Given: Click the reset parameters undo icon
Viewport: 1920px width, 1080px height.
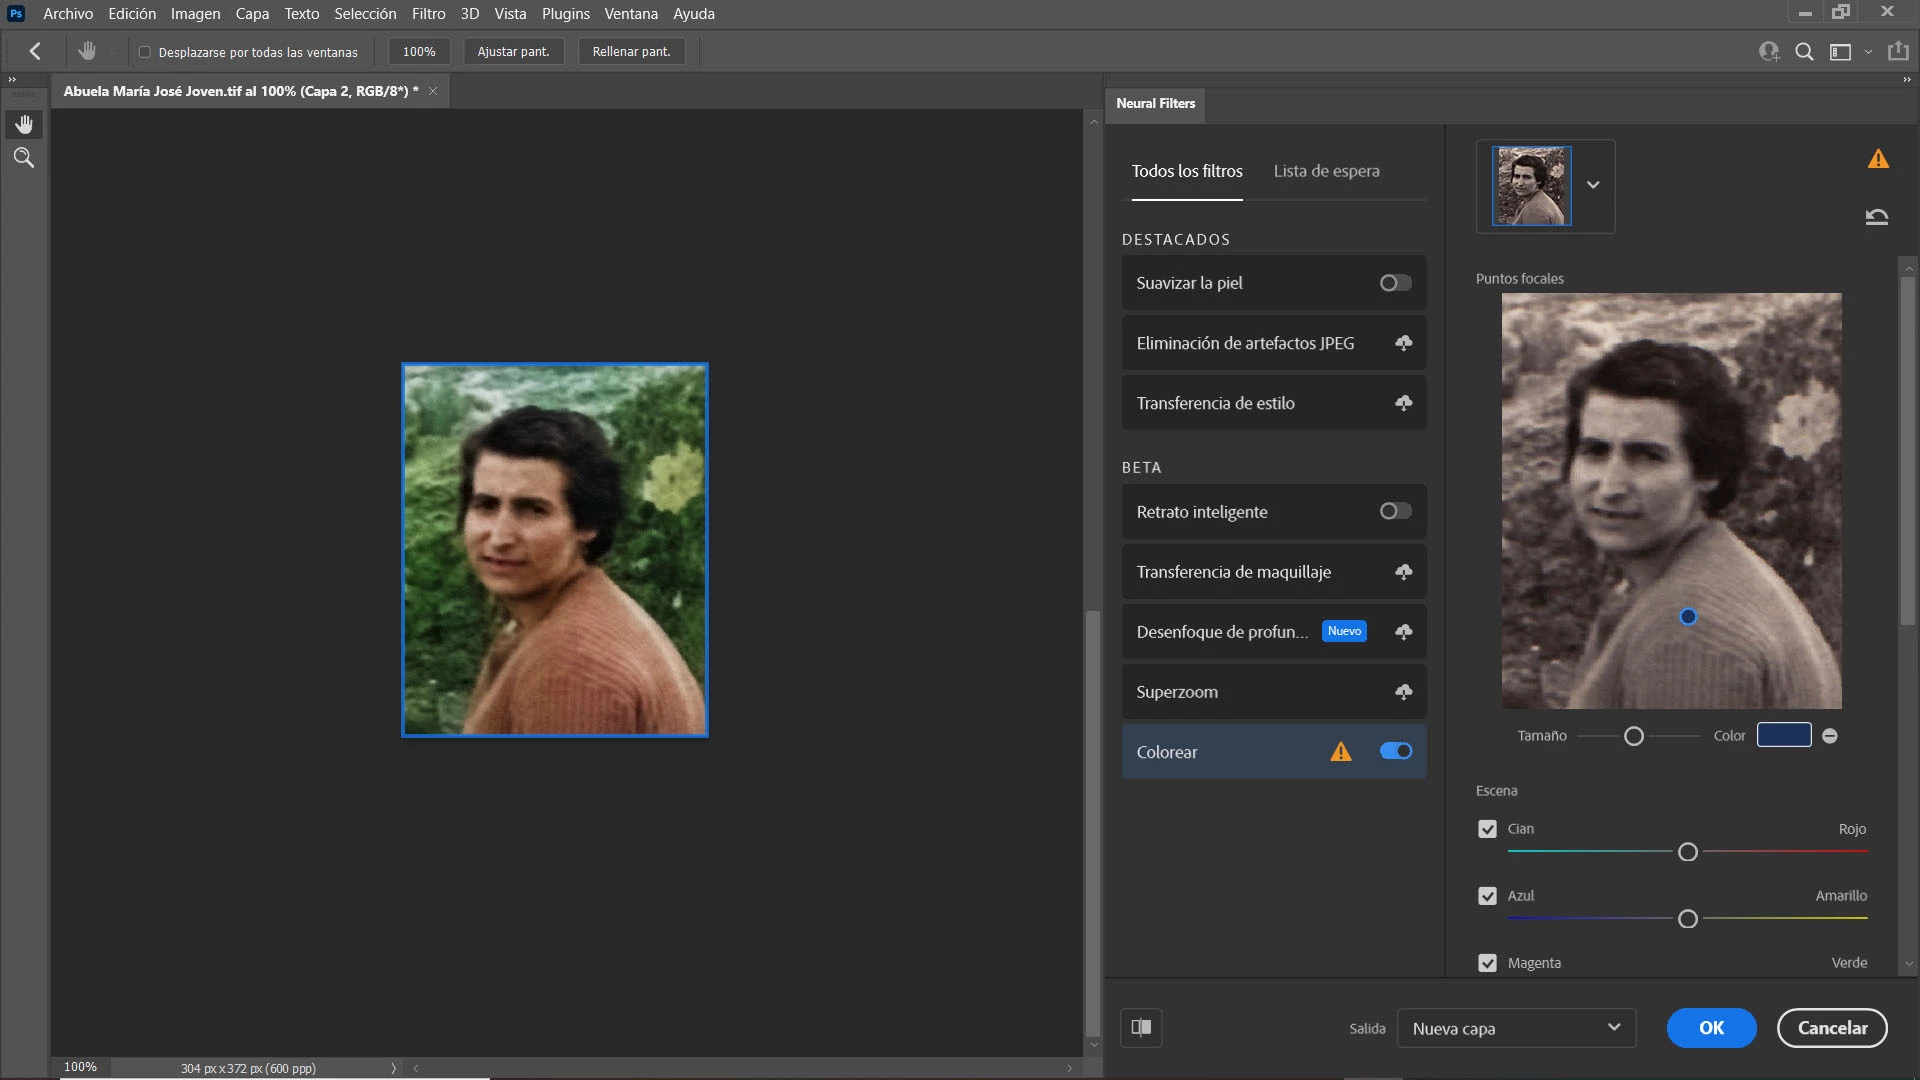Looking at the screenshot, I should (x=1876, y=217).
